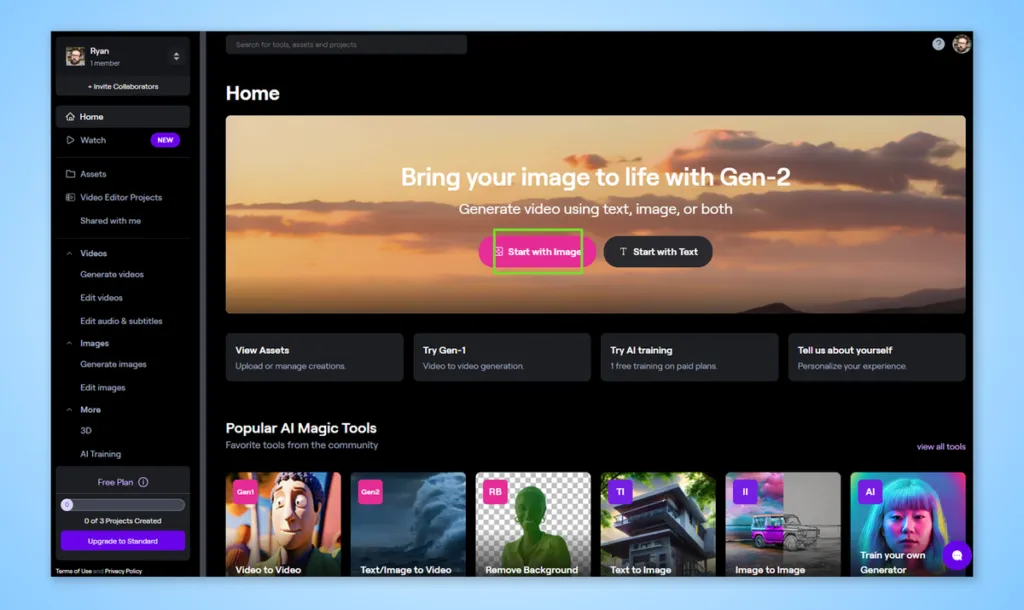Open the help question mark icon

coord(938,44)
